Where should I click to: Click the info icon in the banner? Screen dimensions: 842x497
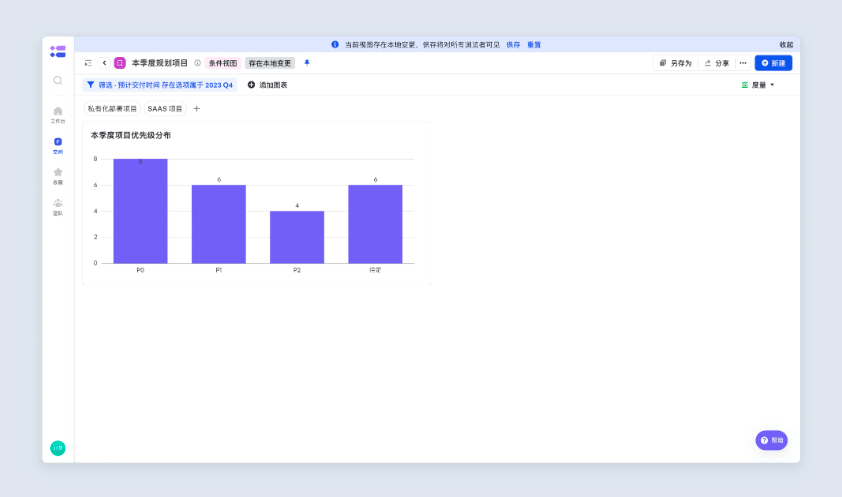tap(335, 45)
